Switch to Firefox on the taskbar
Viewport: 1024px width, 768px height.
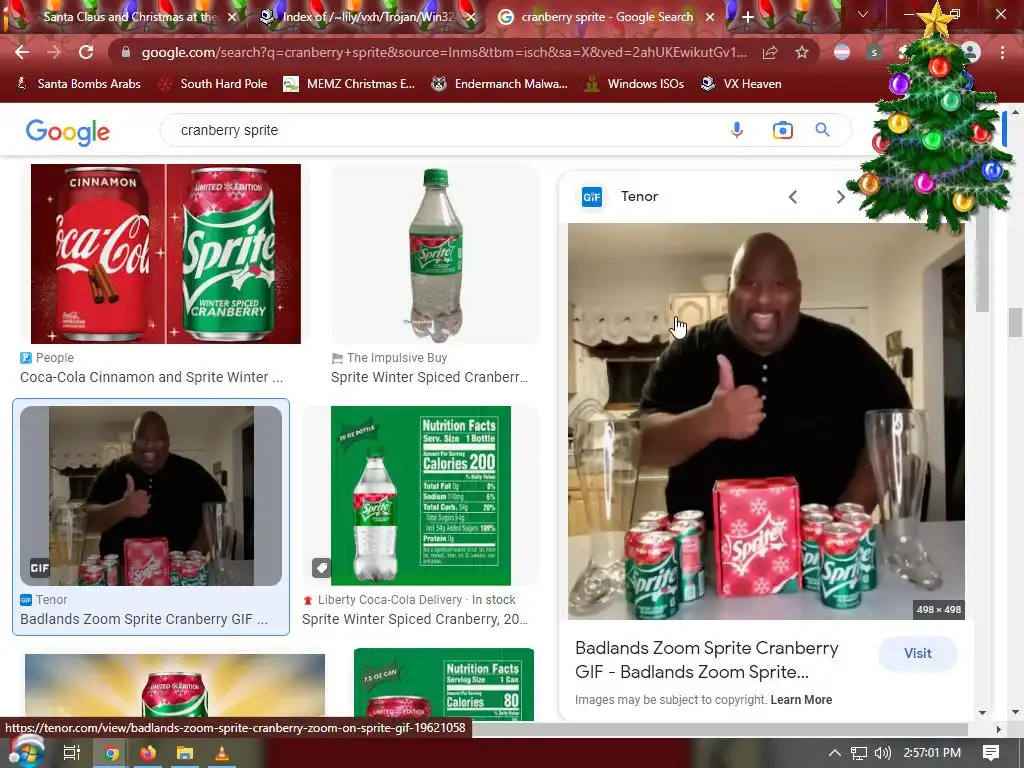[x=148, y=753]
